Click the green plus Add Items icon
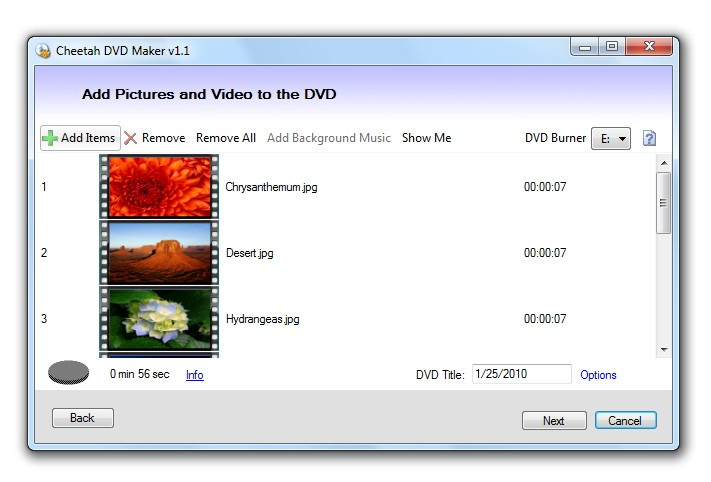Viewport: 711px width, 482px height. pyautogui.click(x=50, y=138)
